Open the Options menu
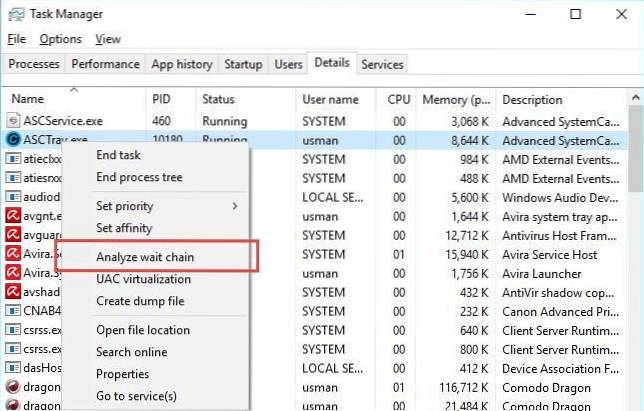Viewport: 644px width, 411px height. point(60,39)
